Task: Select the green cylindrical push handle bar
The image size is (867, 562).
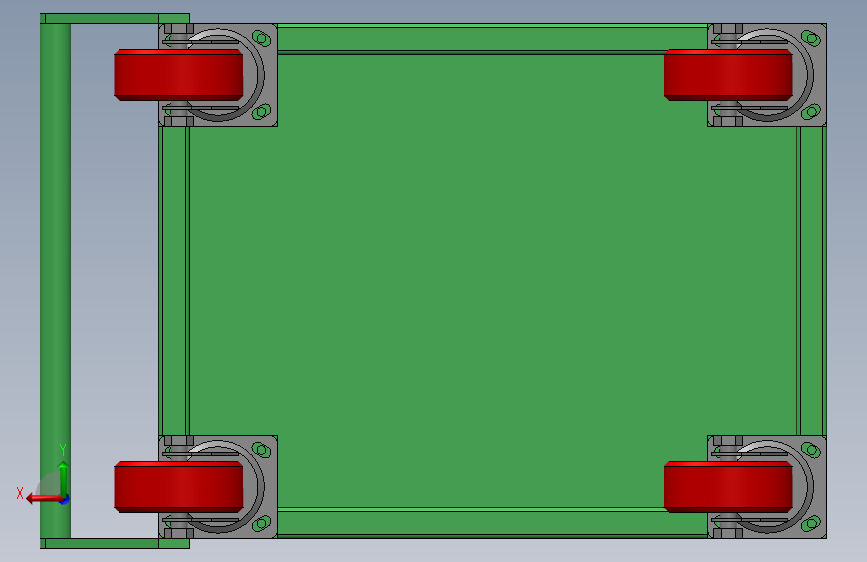Action: point(55,280)
